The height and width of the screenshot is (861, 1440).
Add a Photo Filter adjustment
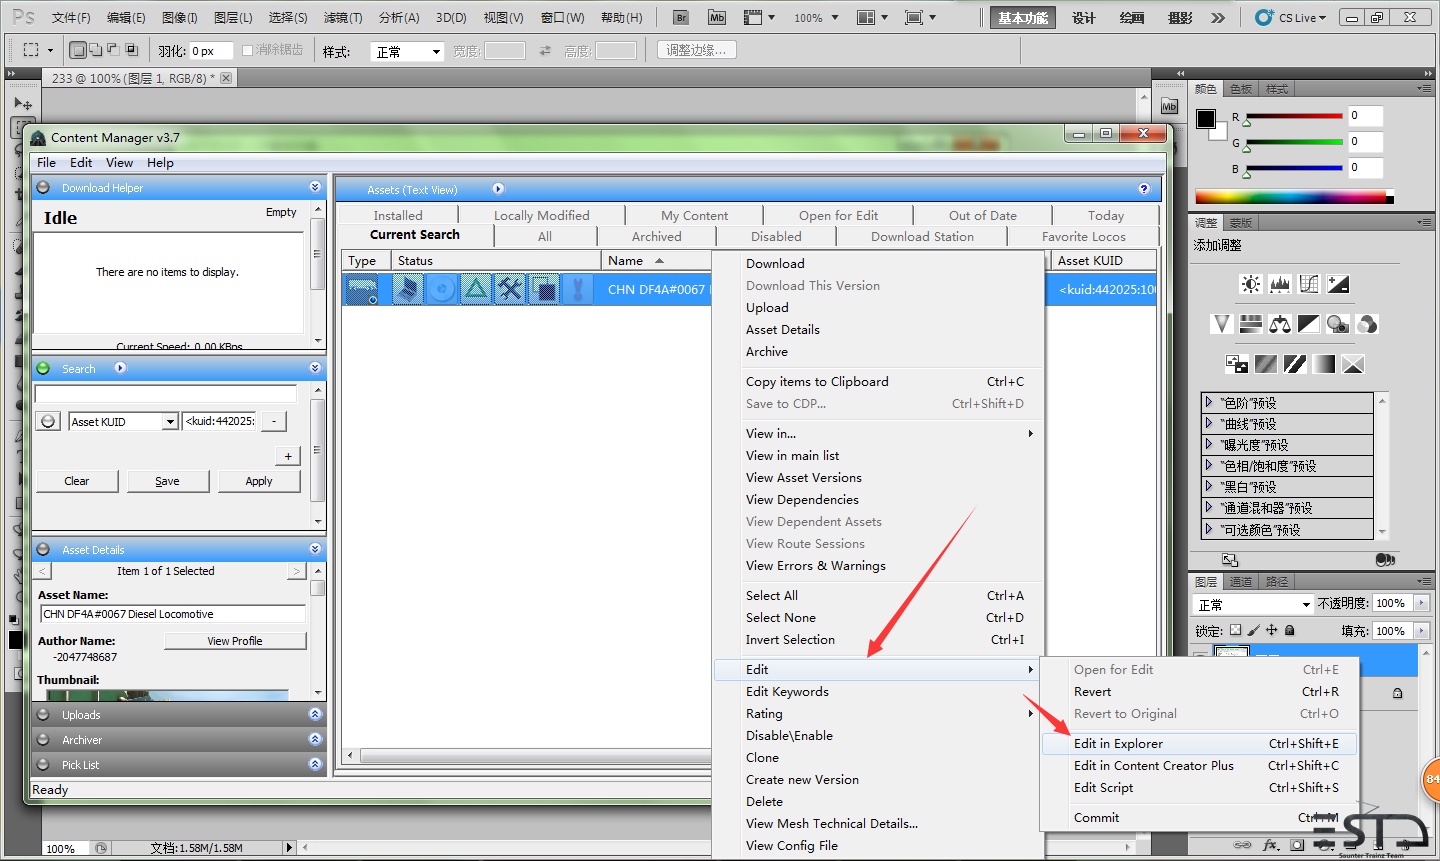click(1337, 324)
